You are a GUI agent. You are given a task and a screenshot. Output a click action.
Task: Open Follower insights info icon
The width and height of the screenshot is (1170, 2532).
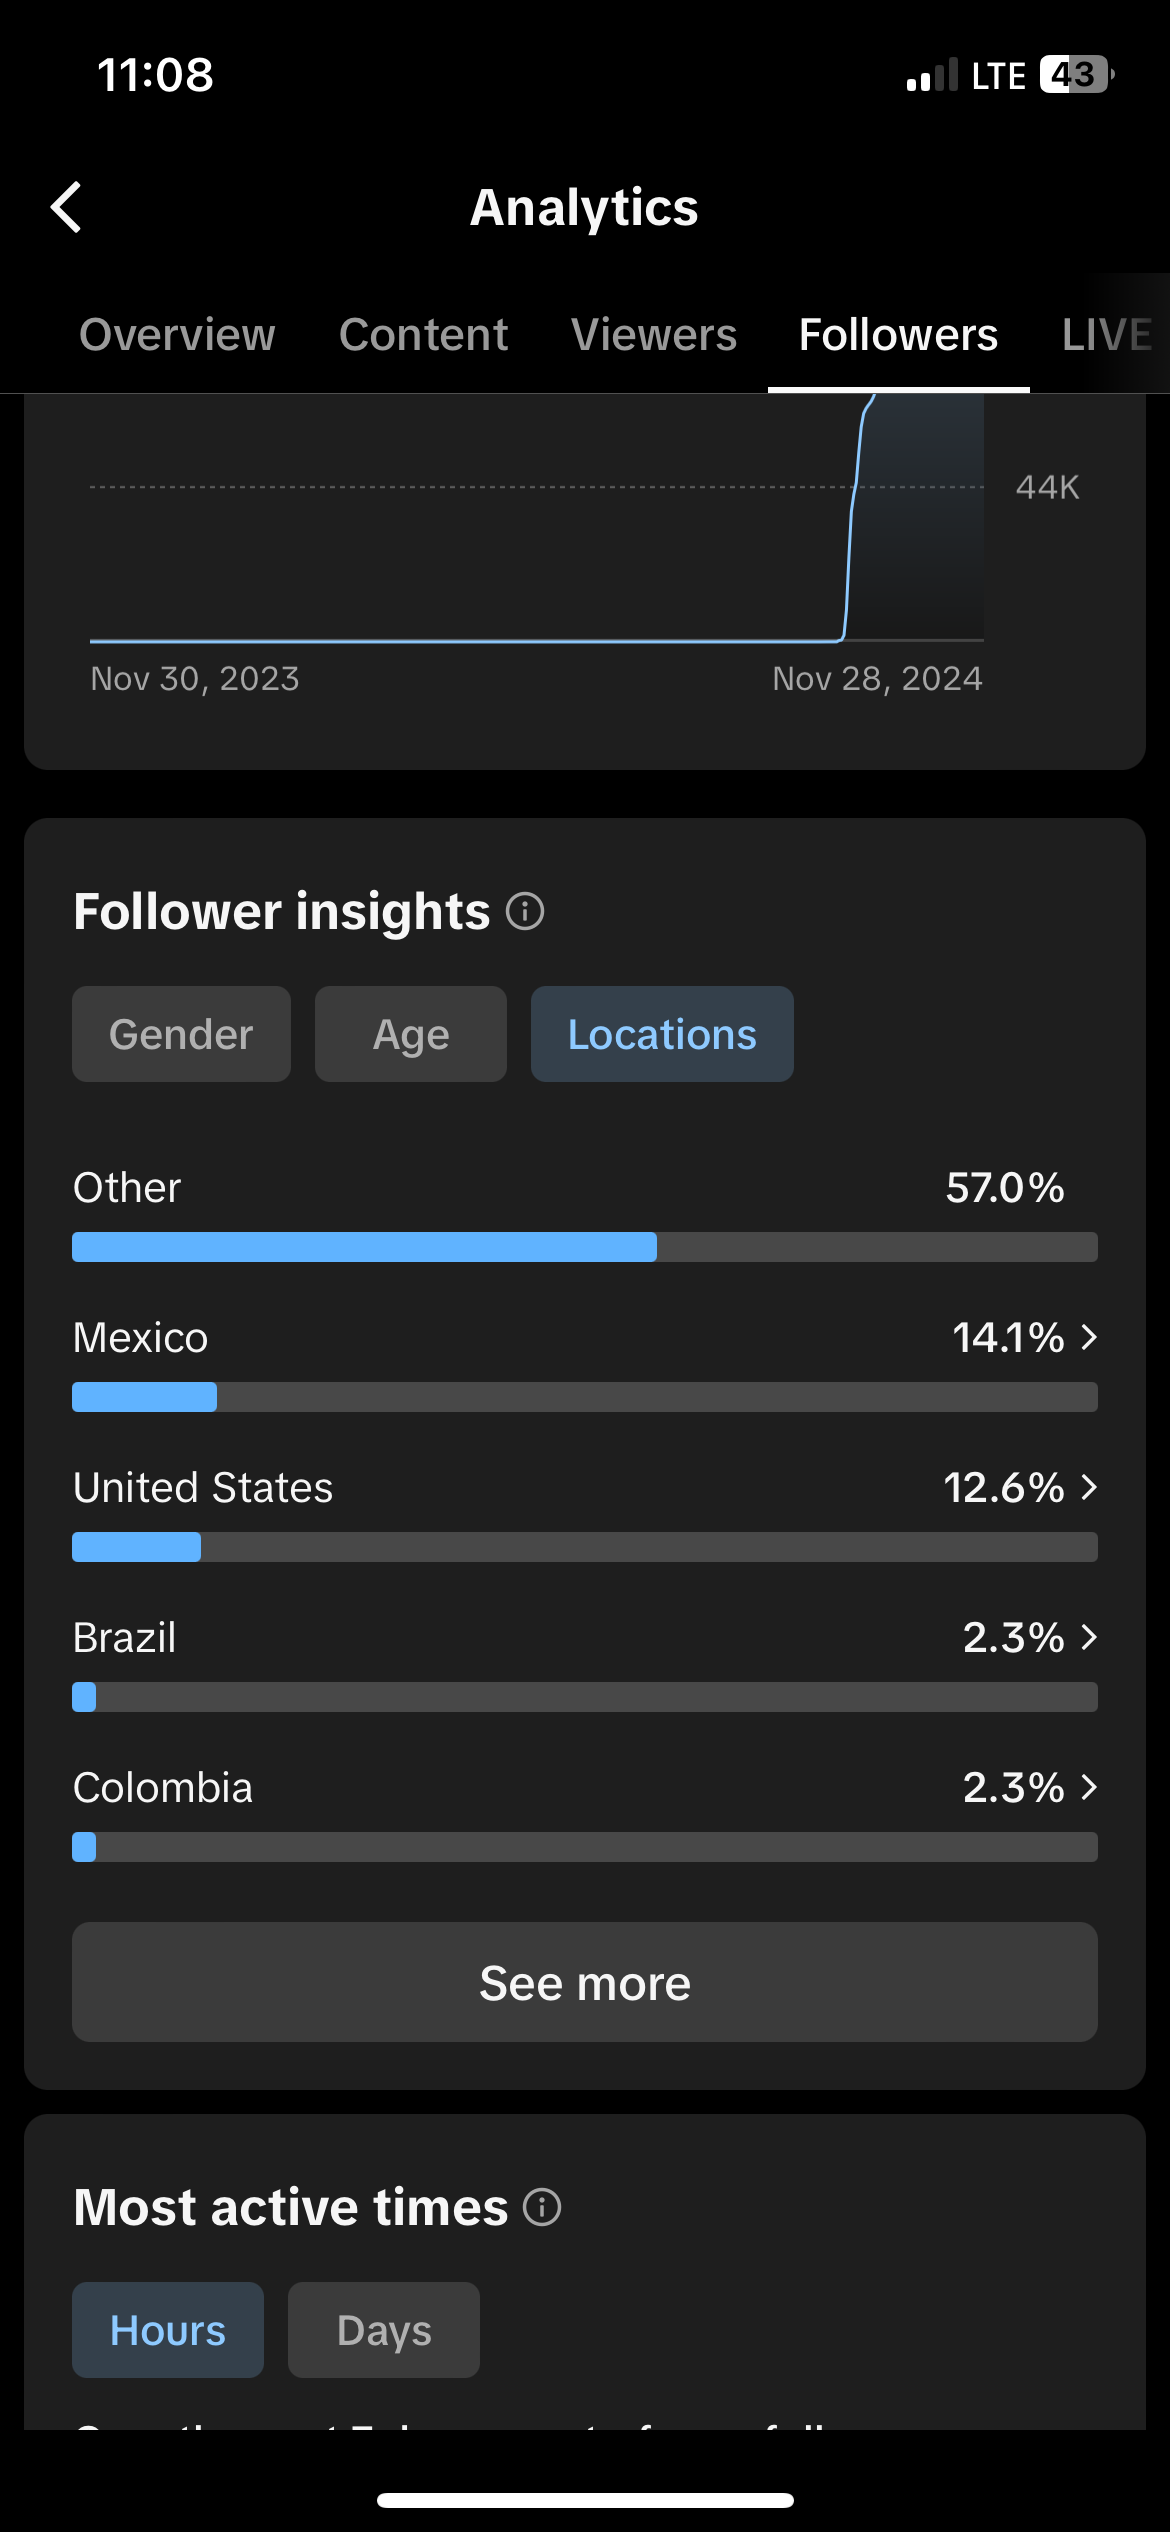click(x=525, y=911)
